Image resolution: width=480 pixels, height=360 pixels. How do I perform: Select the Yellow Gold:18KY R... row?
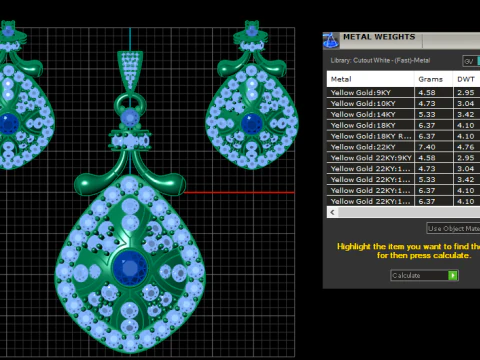pyautogui.click(x=403, y=136)
